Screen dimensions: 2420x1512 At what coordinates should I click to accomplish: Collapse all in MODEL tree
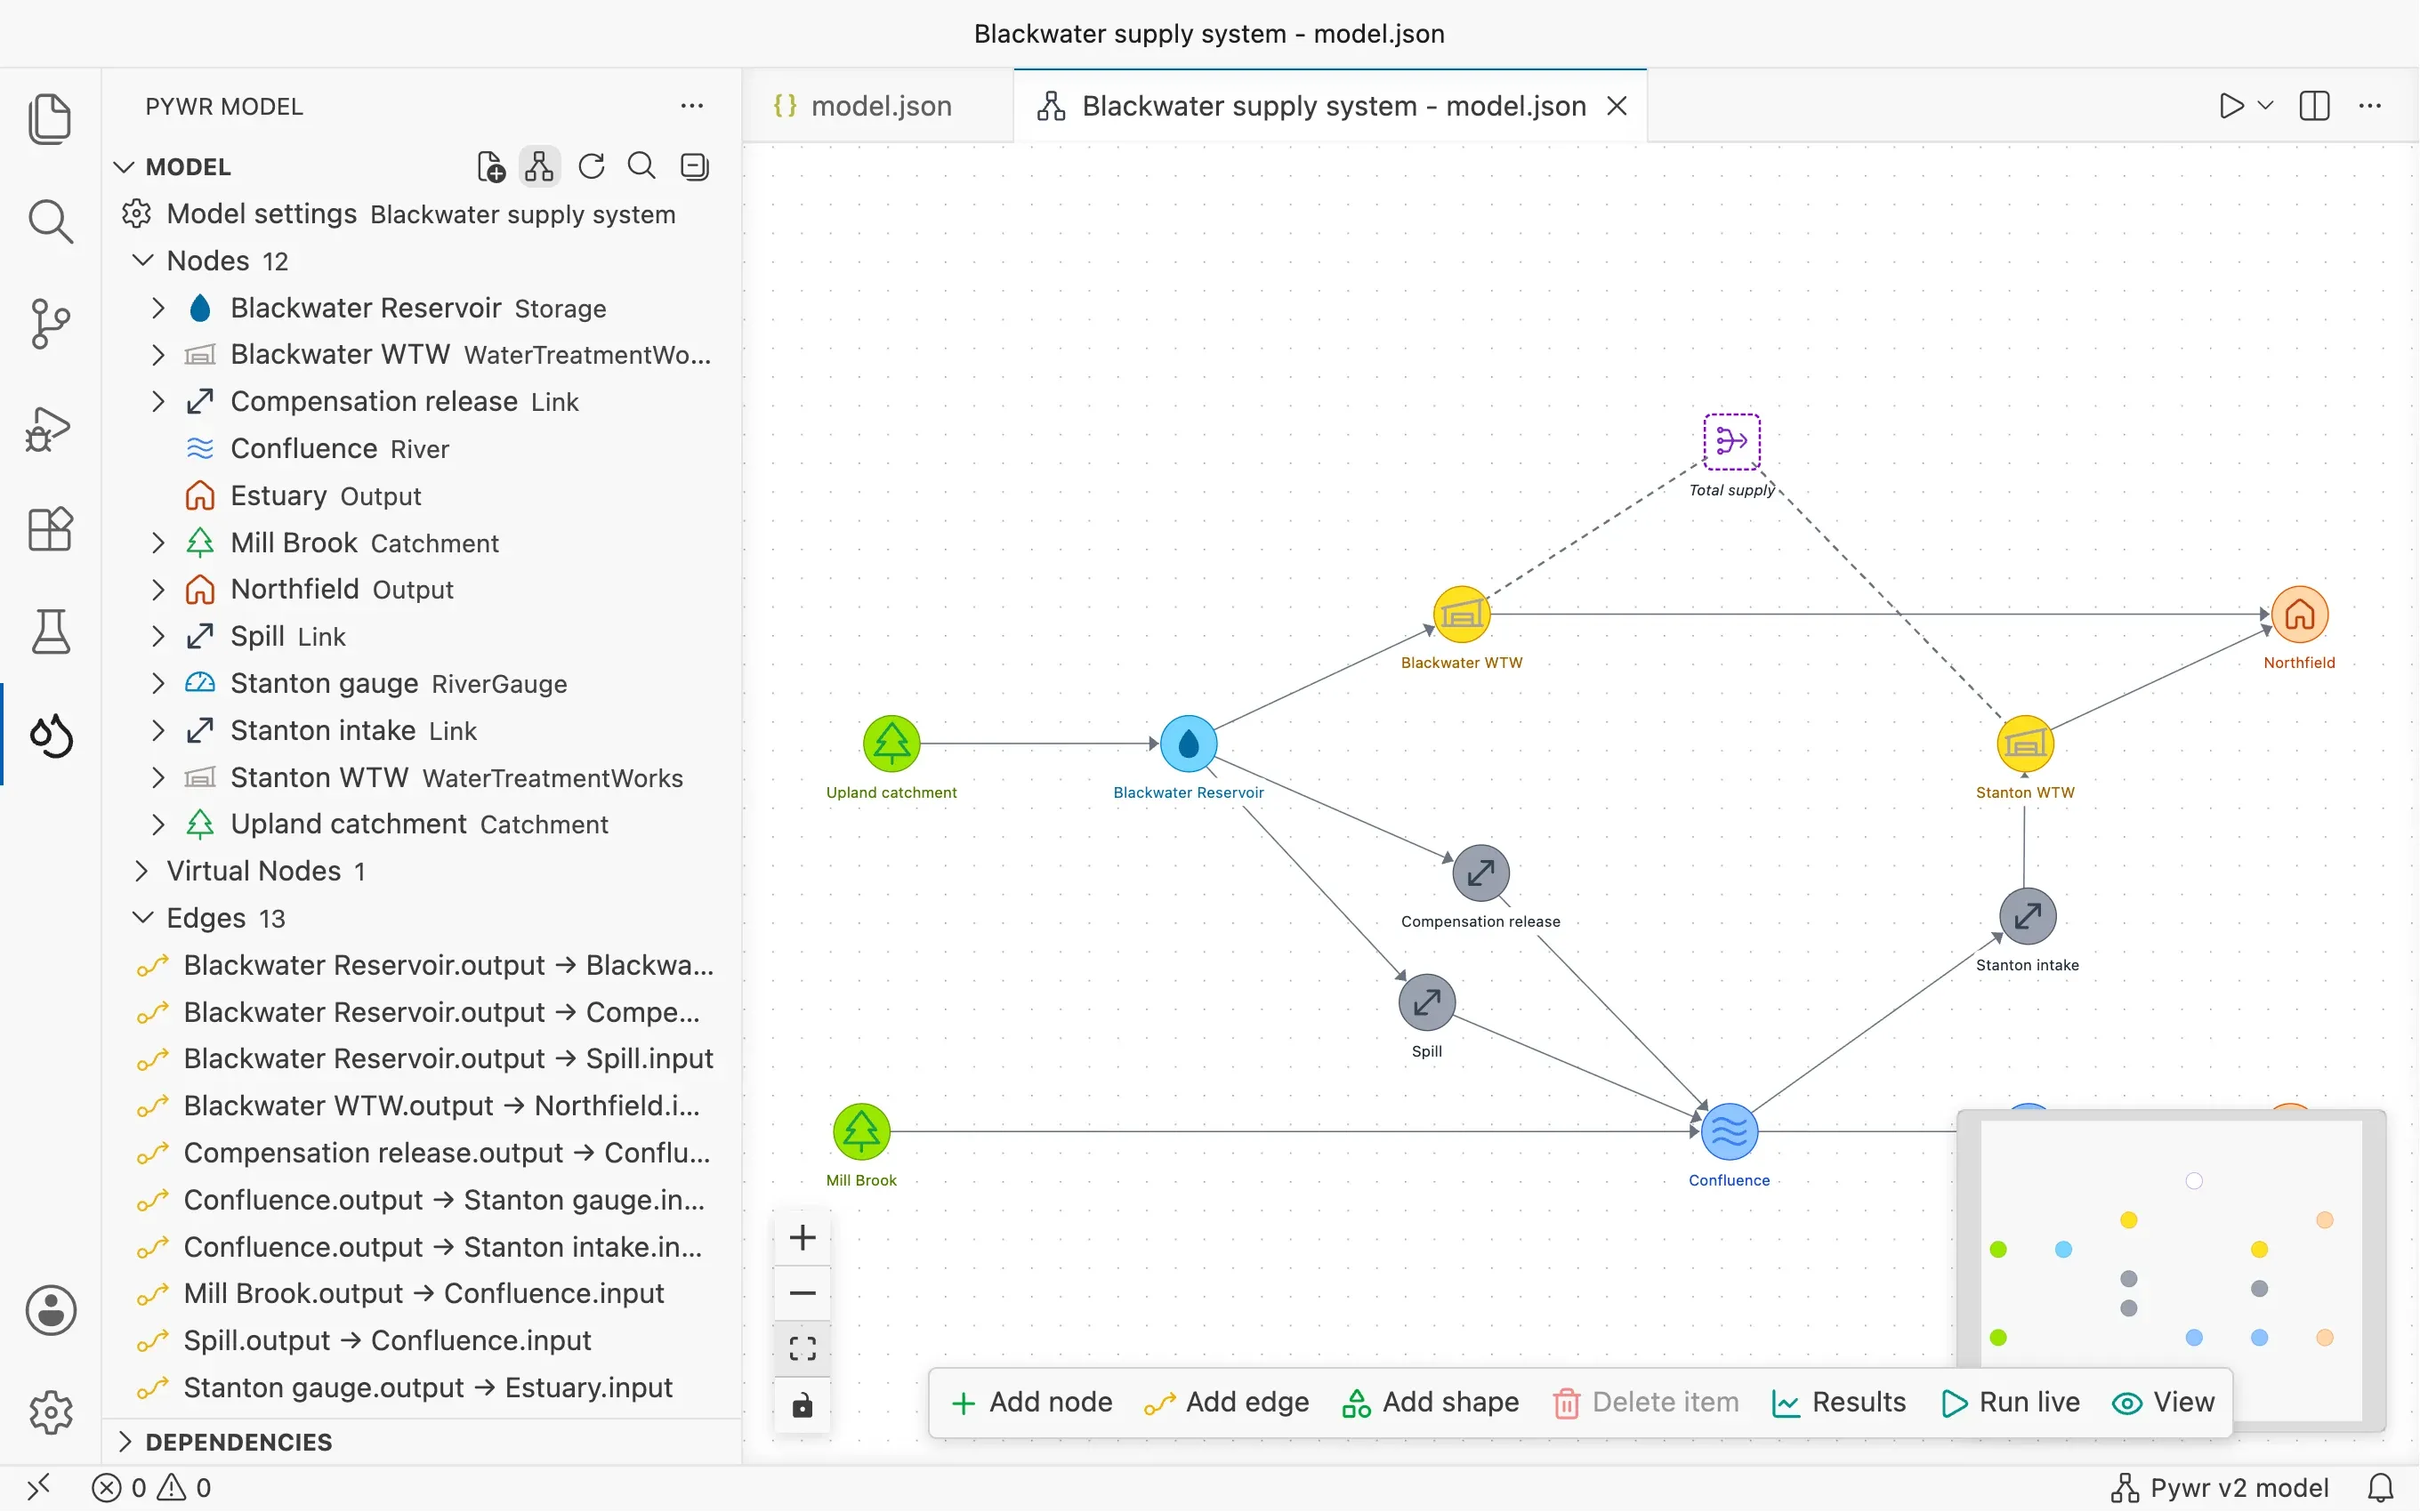(x=694, y=167)
